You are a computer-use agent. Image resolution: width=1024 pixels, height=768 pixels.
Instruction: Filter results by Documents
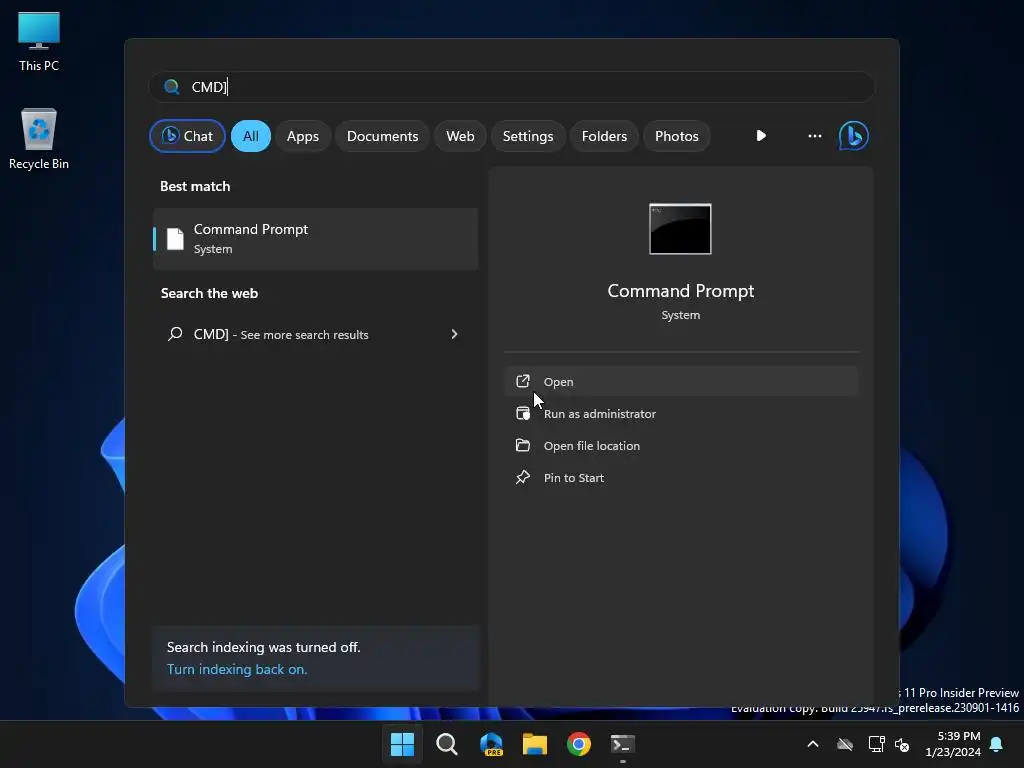[x=382, y=136]
